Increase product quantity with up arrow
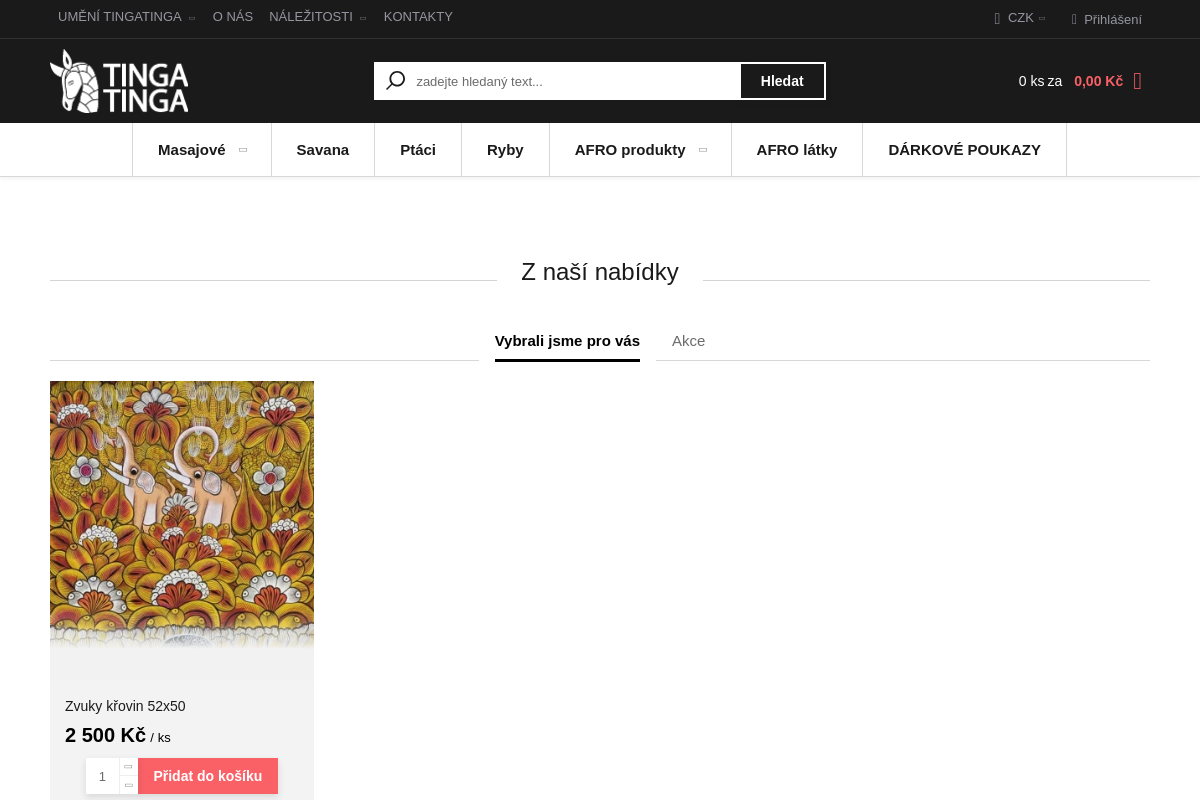 point(128,766)
